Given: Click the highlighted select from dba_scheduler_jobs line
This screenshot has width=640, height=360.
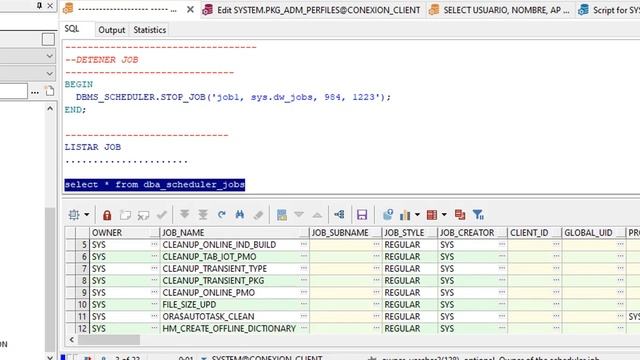Looking at the screenshot, I should [155, 184].
